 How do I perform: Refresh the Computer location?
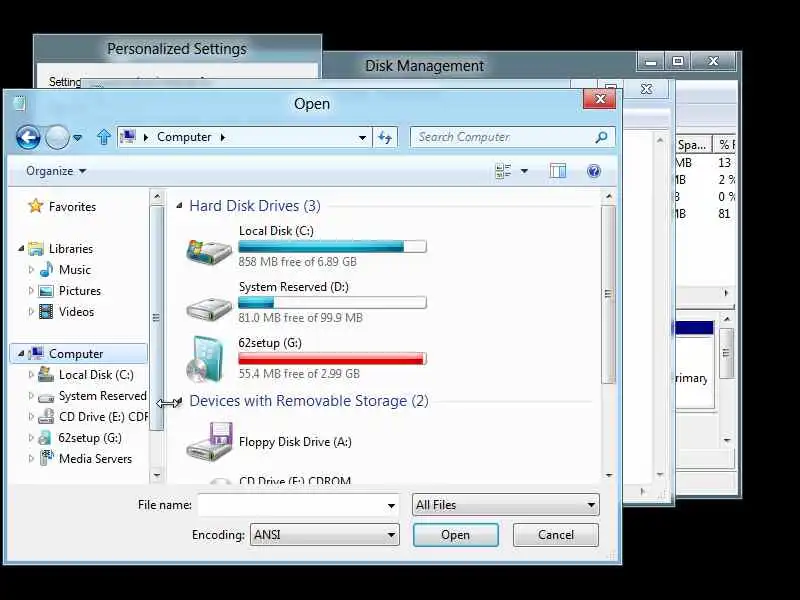pyautogui.click(x=385, y=137)
